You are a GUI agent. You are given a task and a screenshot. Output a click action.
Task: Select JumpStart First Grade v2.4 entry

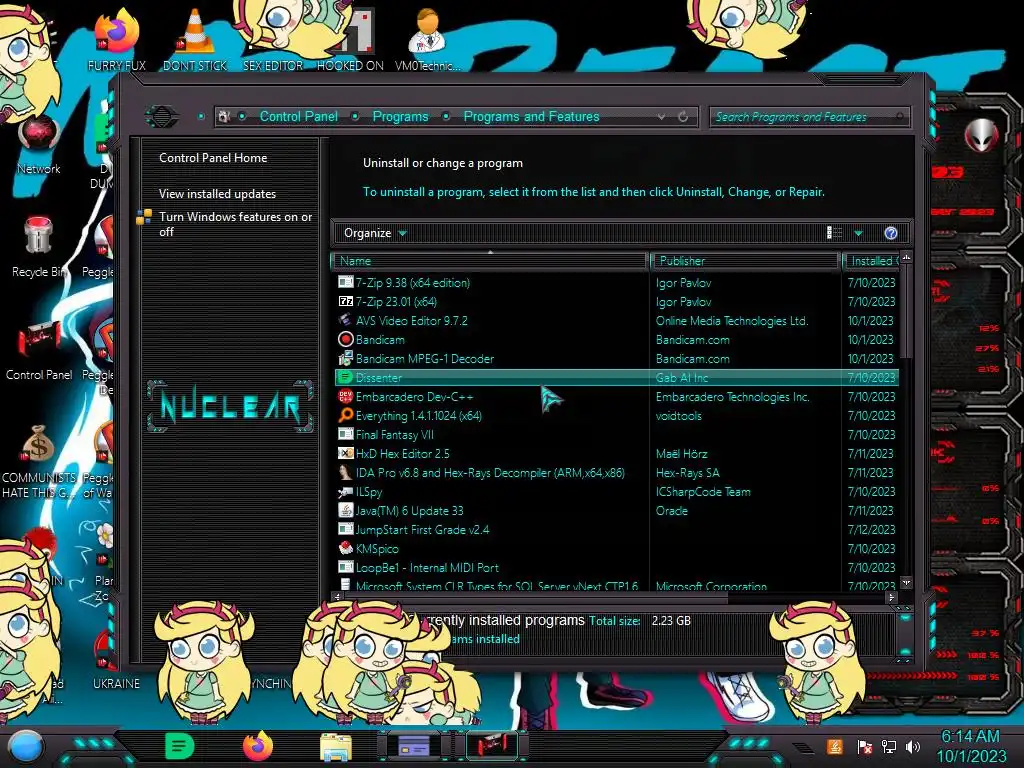point(617,530)
